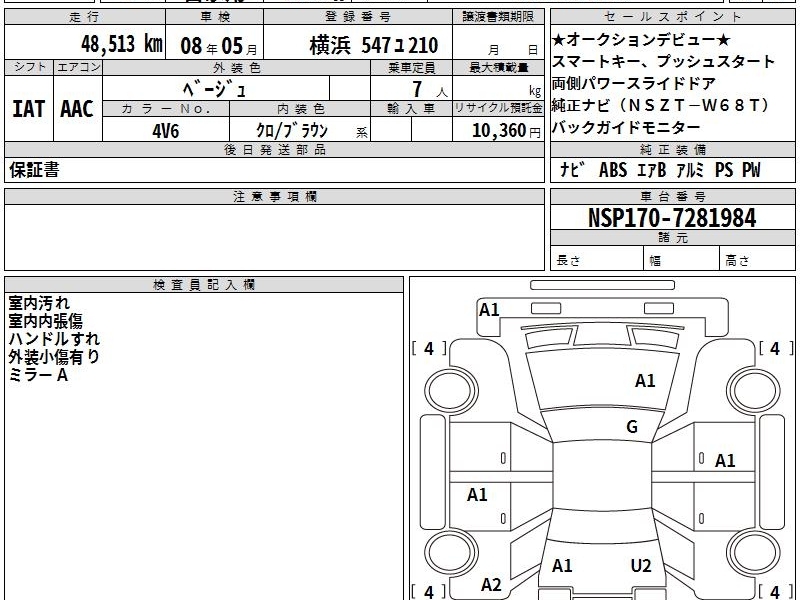Select recycle deposit 10,360円
This screenshot has width=800, height=600.
(506, 131)
